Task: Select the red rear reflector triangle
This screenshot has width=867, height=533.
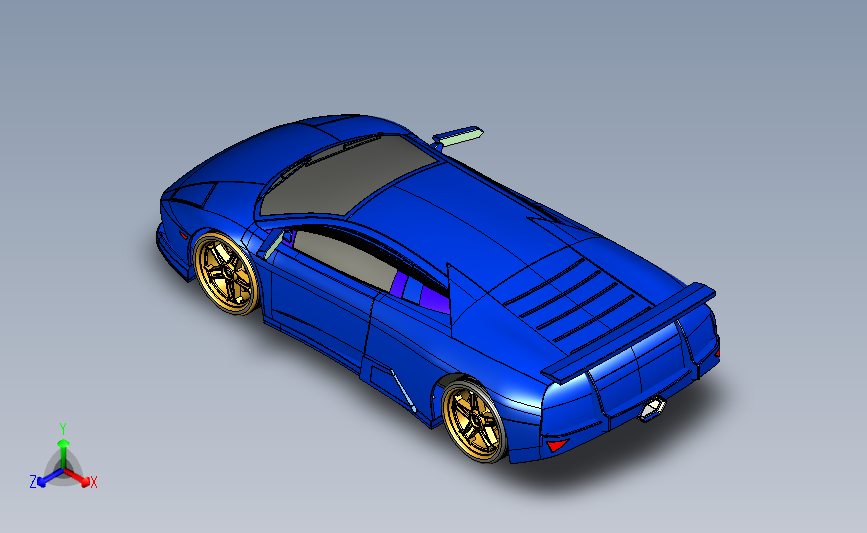Action: 556,445
